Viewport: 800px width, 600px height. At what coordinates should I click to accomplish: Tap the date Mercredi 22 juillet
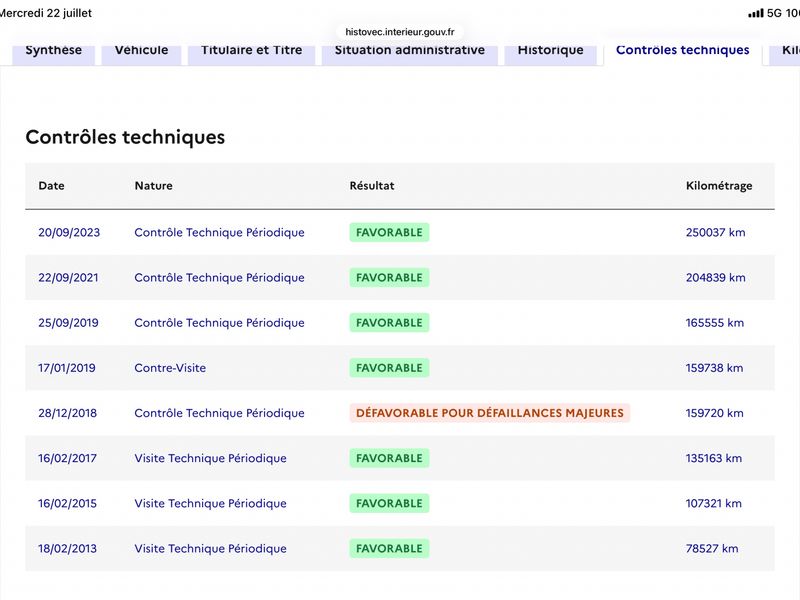tap(46, 13)
